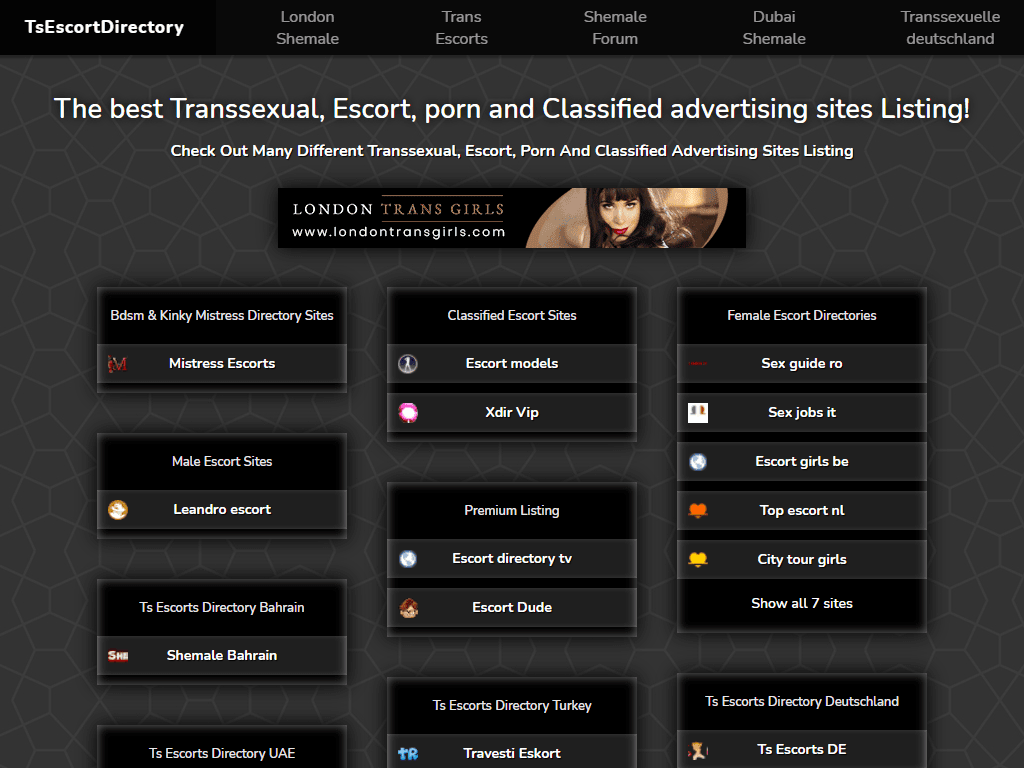Open the Trans Escorts menu item

tap(461, 27)
